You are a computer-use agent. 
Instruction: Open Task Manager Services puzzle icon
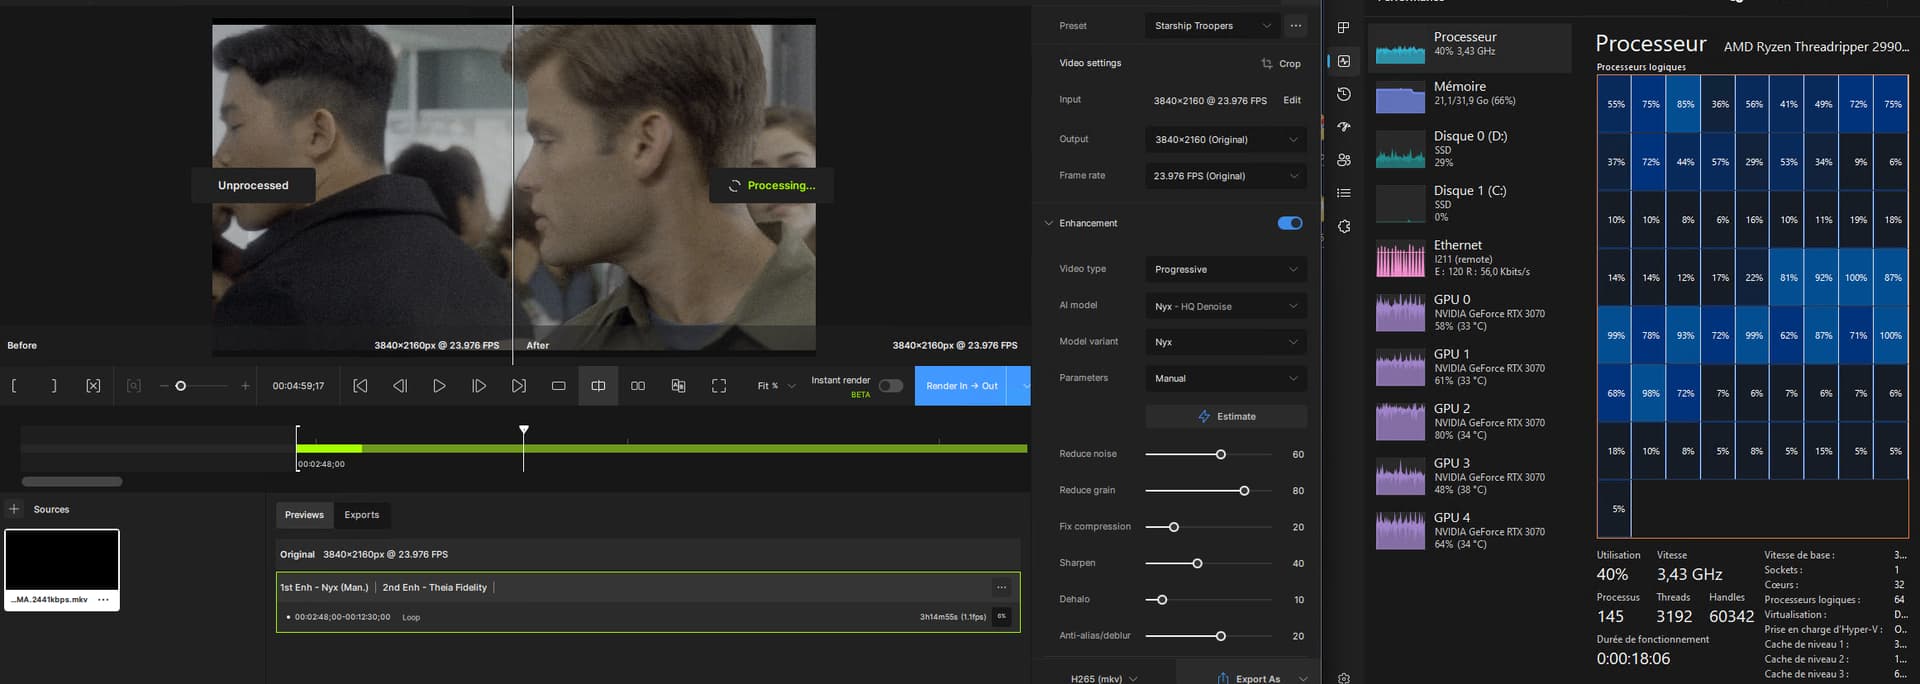(x=1344, y=227)
